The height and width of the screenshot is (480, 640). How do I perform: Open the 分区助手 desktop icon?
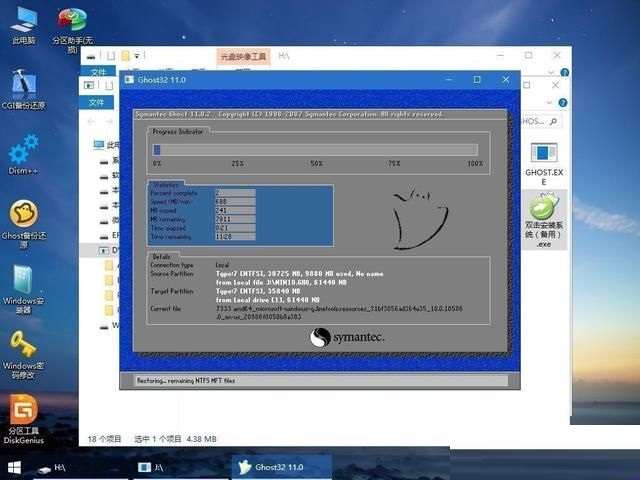tap(73, 29)
